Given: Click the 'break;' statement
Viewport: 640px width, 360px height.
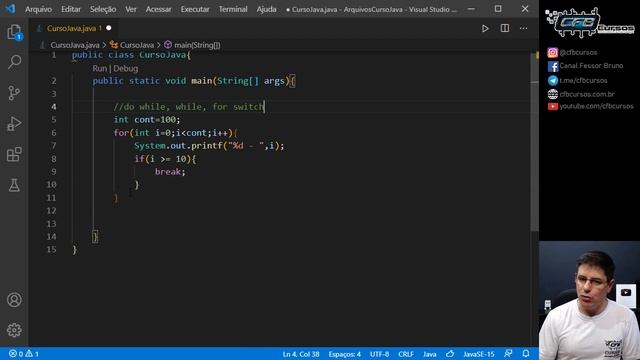Looking at the screenshot, I should (170, 172).
